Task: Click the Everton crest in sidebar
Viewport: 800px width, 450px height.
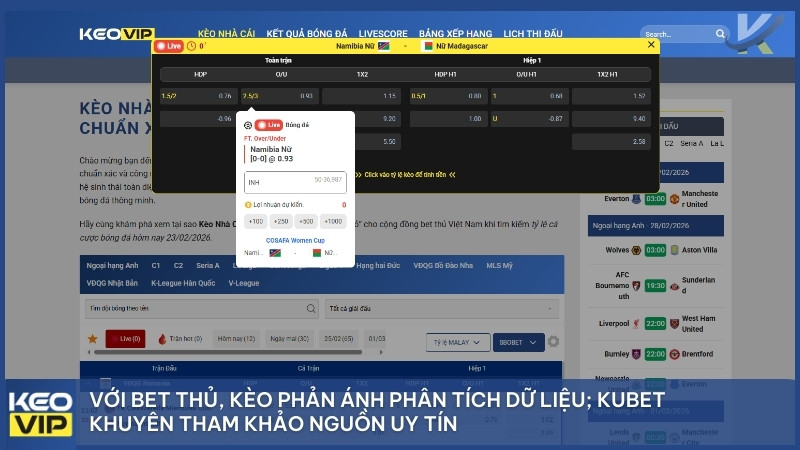Action: tap(636, 199)
